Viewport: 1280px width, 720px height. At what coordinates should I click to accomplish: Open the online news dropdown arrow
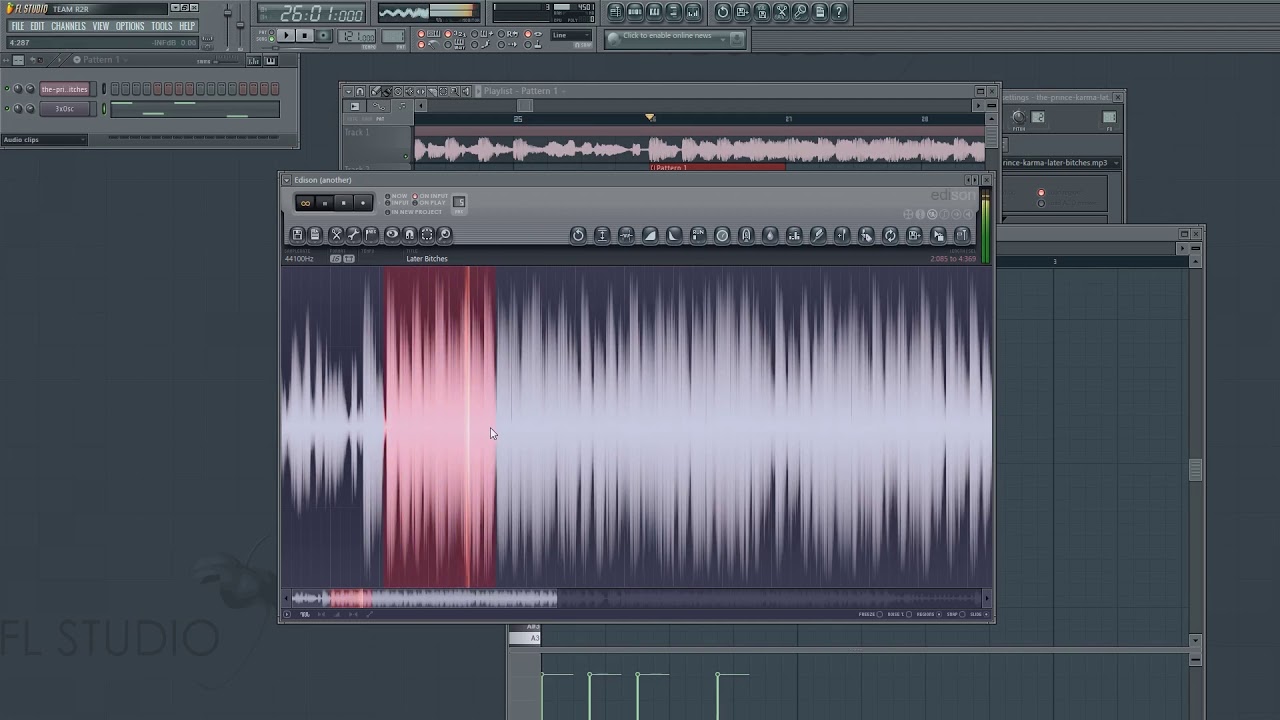pyautogui.click(x=722, y=38)
